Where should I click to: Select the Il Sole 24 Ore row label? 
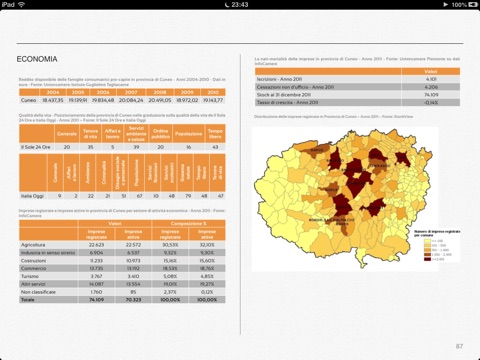[36, 147]
